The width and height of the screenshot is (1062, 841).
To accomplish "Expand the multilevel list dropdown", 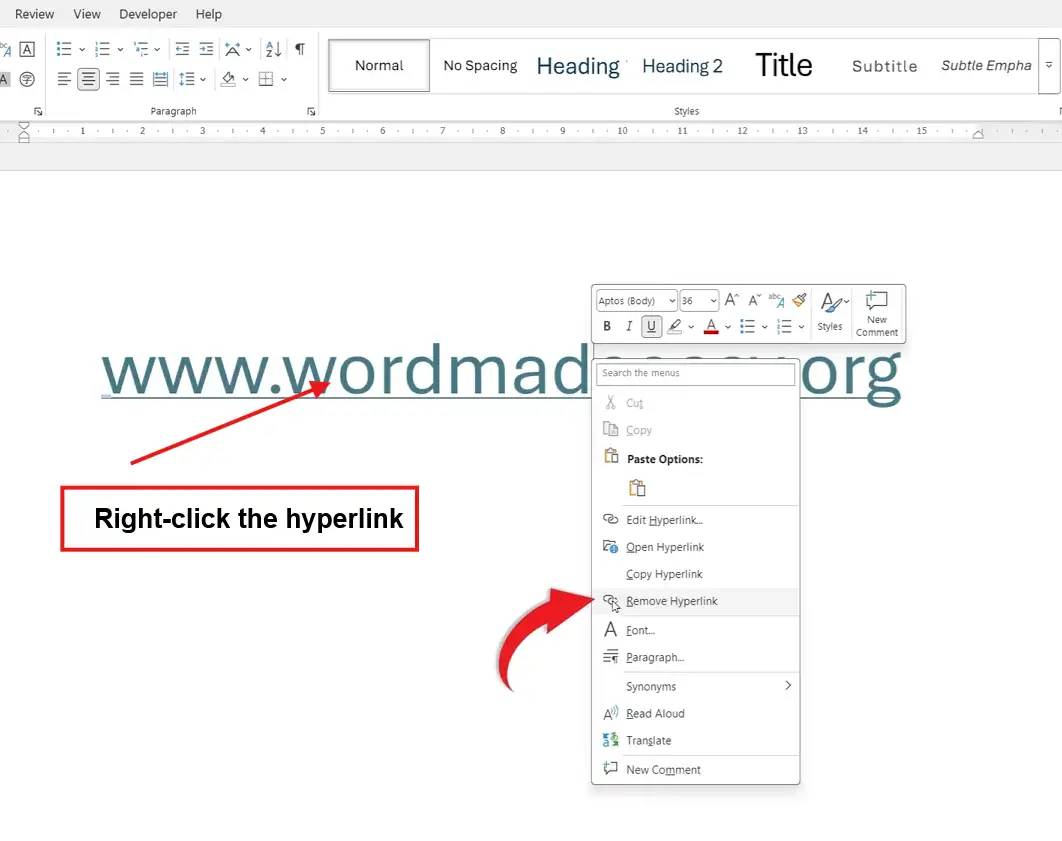I will click(x=157, y=49).
